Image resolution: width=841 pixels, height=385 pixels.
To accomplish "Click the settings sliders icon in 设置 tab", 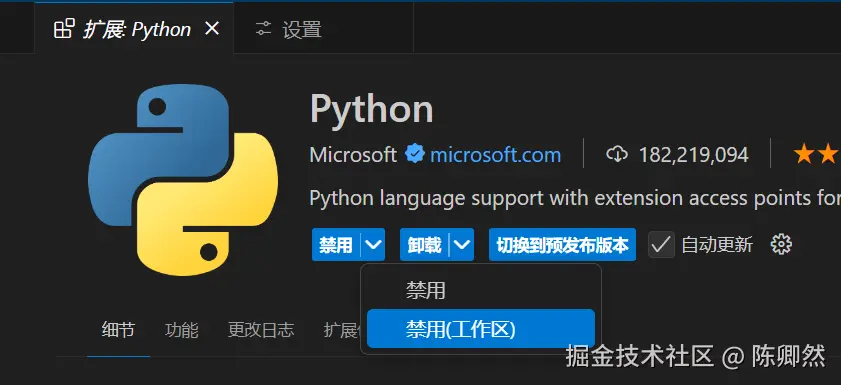I will 263,29.
